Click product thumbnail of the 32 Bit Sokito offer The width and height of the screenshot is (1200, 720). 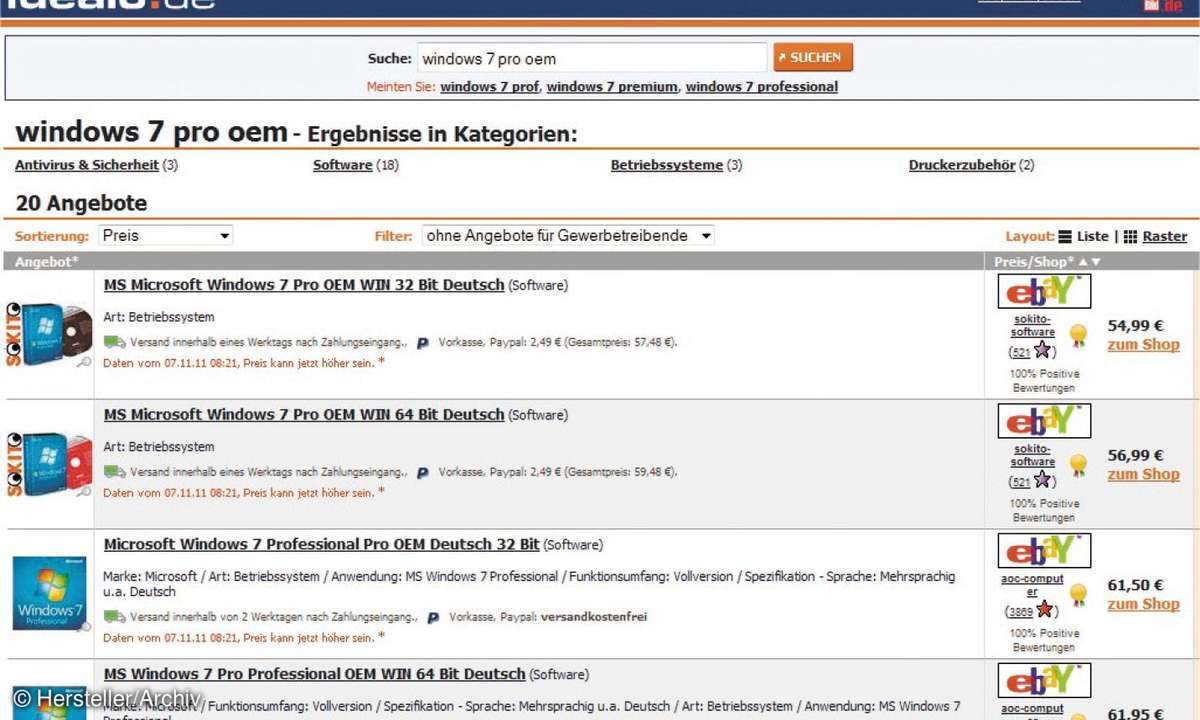tap(49, 332)
